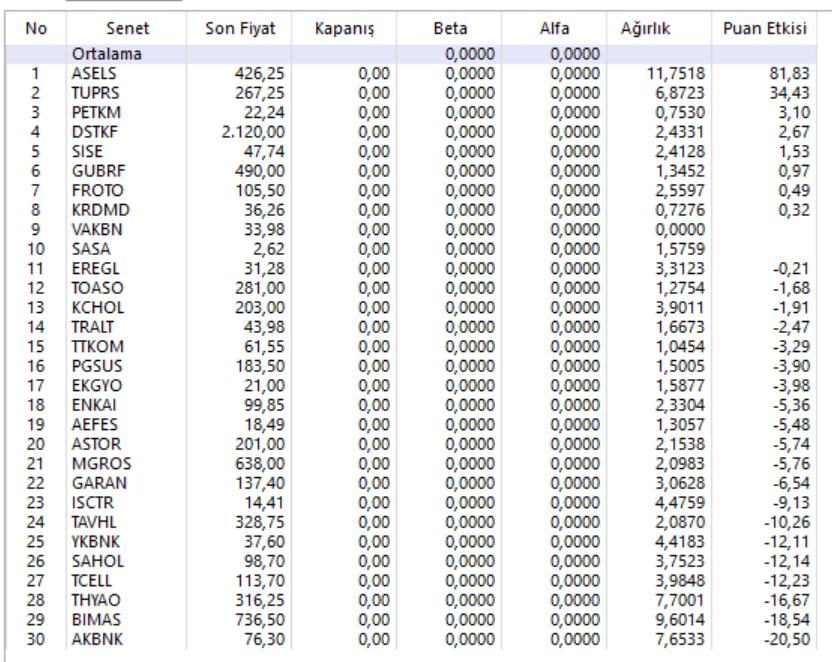The image size is (832, 662).
Task: Select the AKBNK stock row
Action: click(411, 639)
